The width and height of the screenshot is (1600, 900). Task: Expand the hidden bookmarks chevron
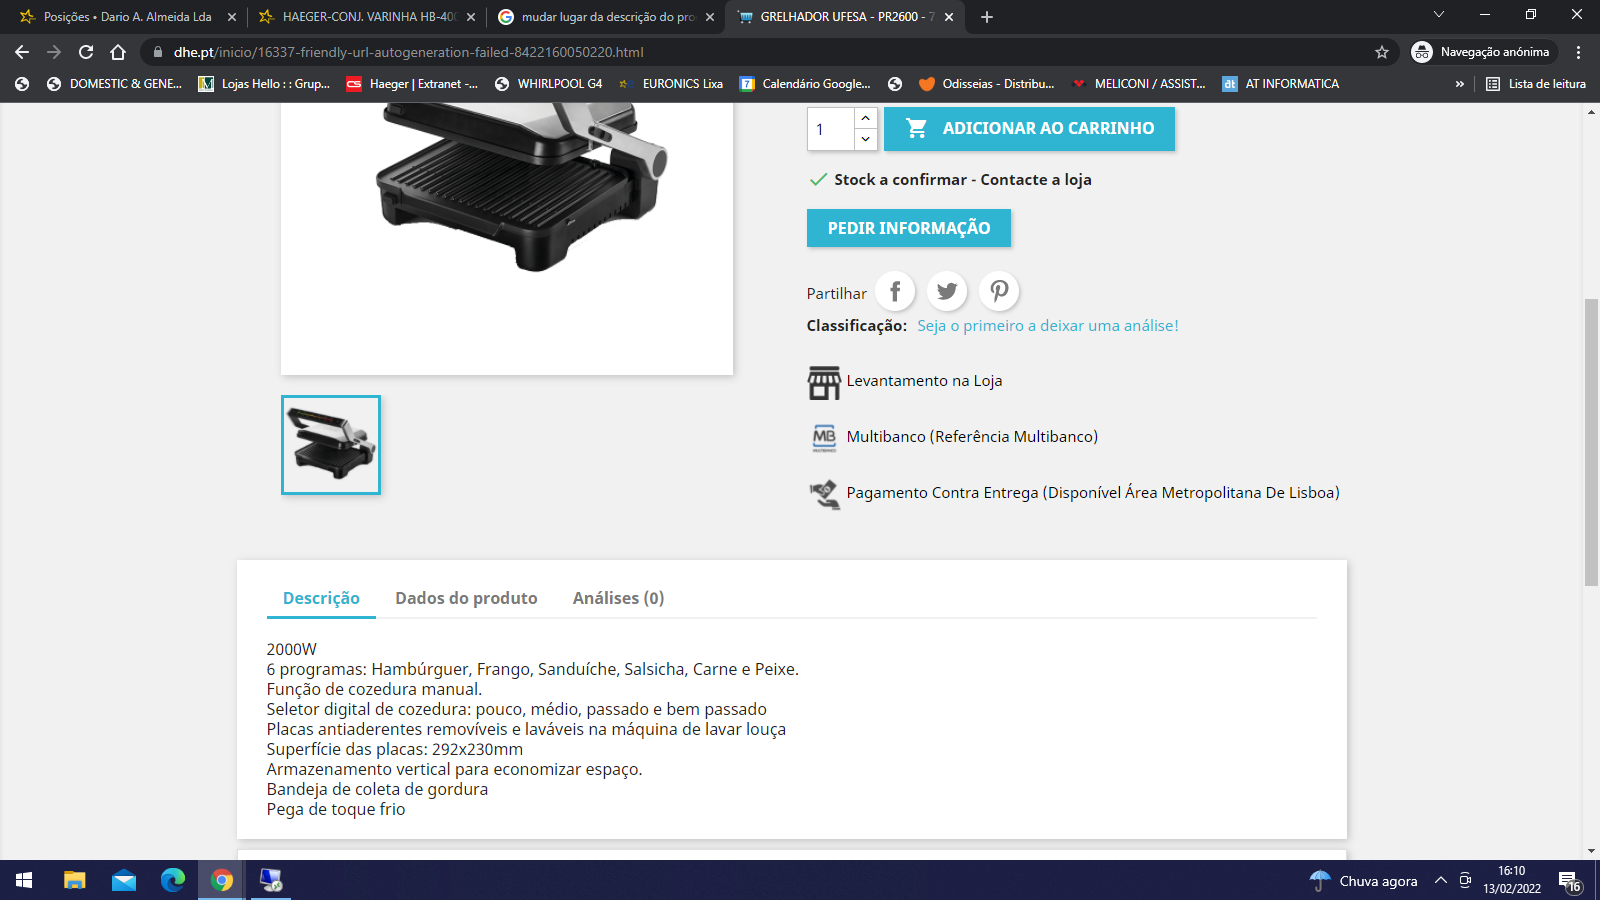pos(1460,84)
